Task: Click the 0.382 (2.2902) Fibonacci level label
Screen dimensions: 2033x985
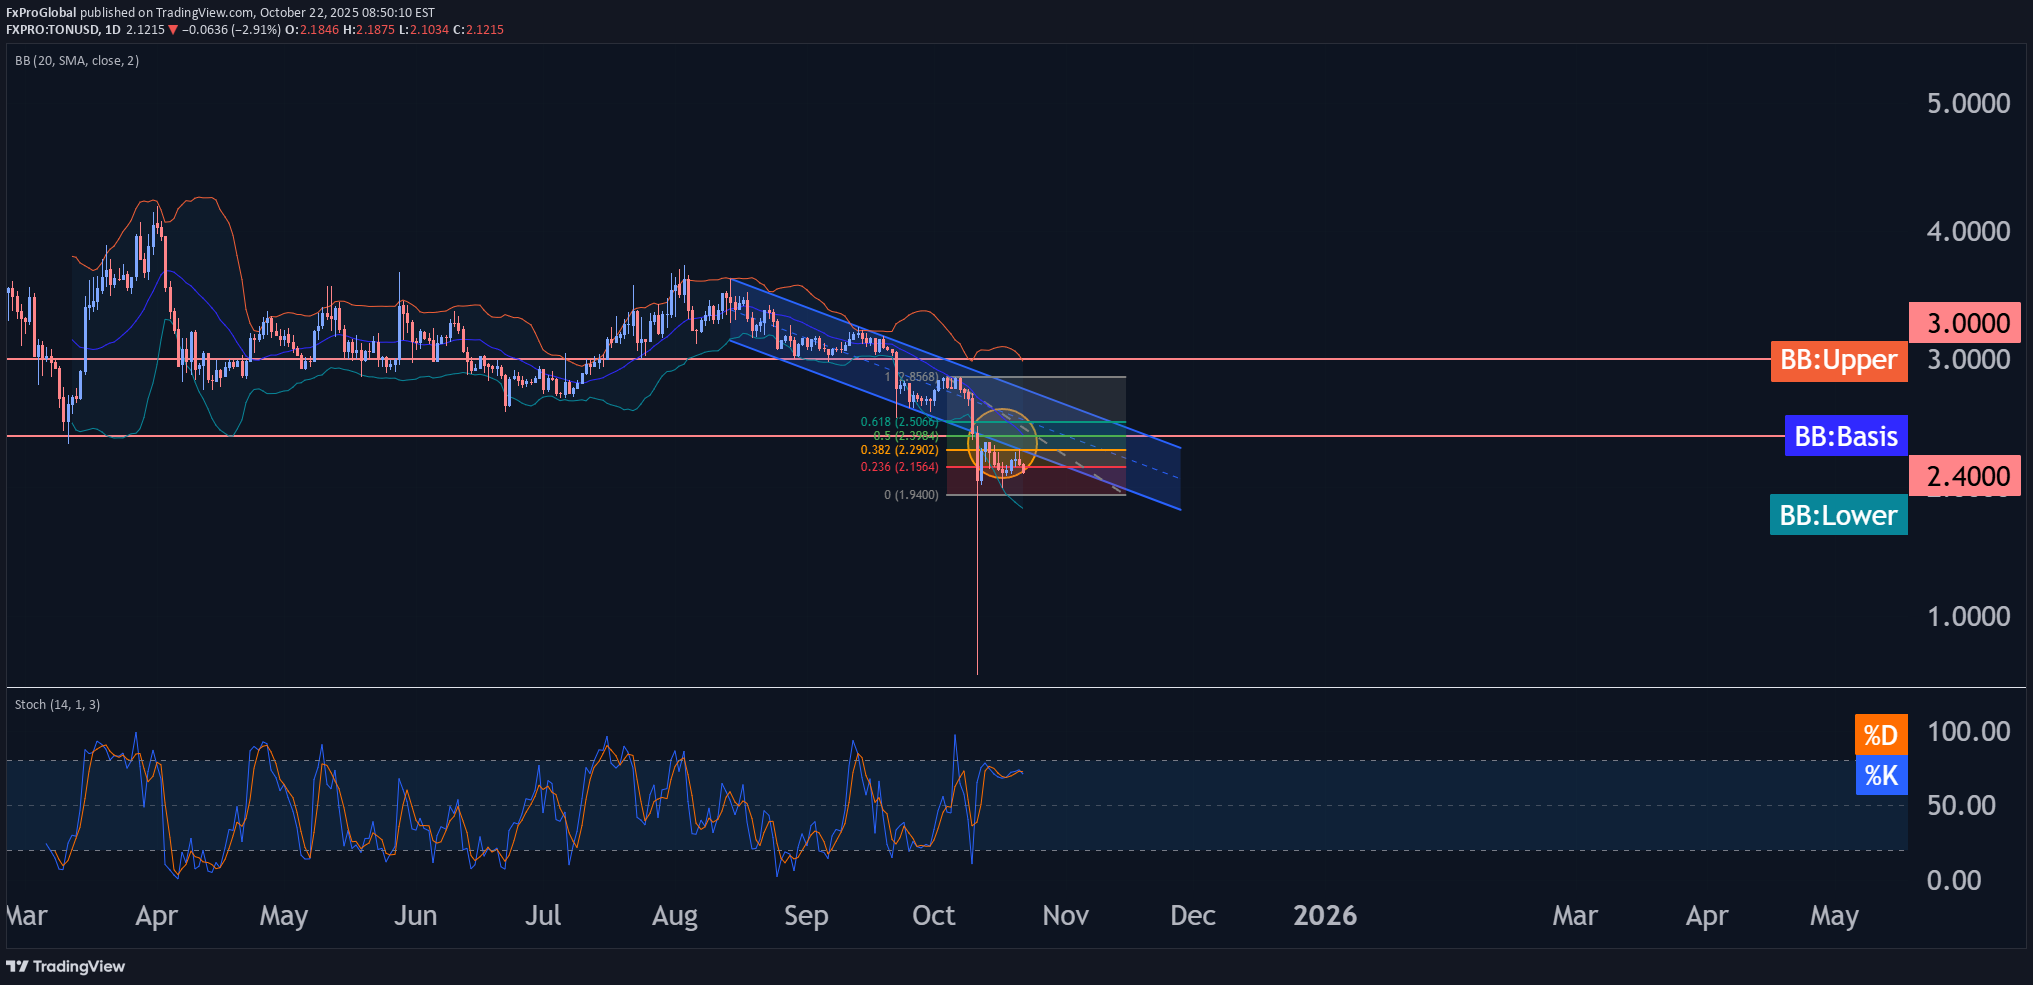Action: pos(899,450)
